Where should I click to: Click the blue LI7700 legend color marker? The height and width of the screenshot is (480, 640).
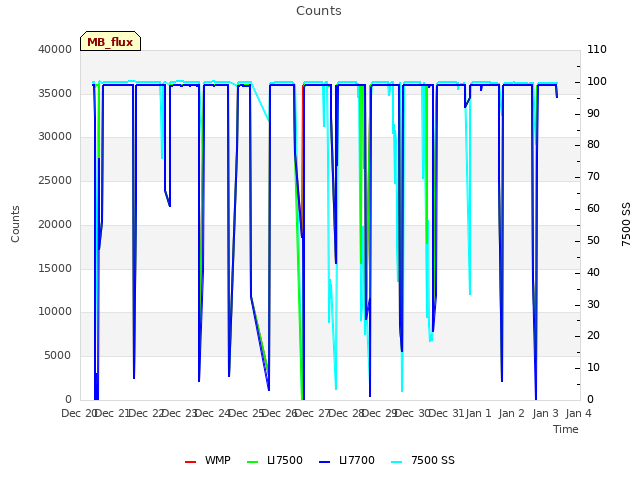[324, 462]
